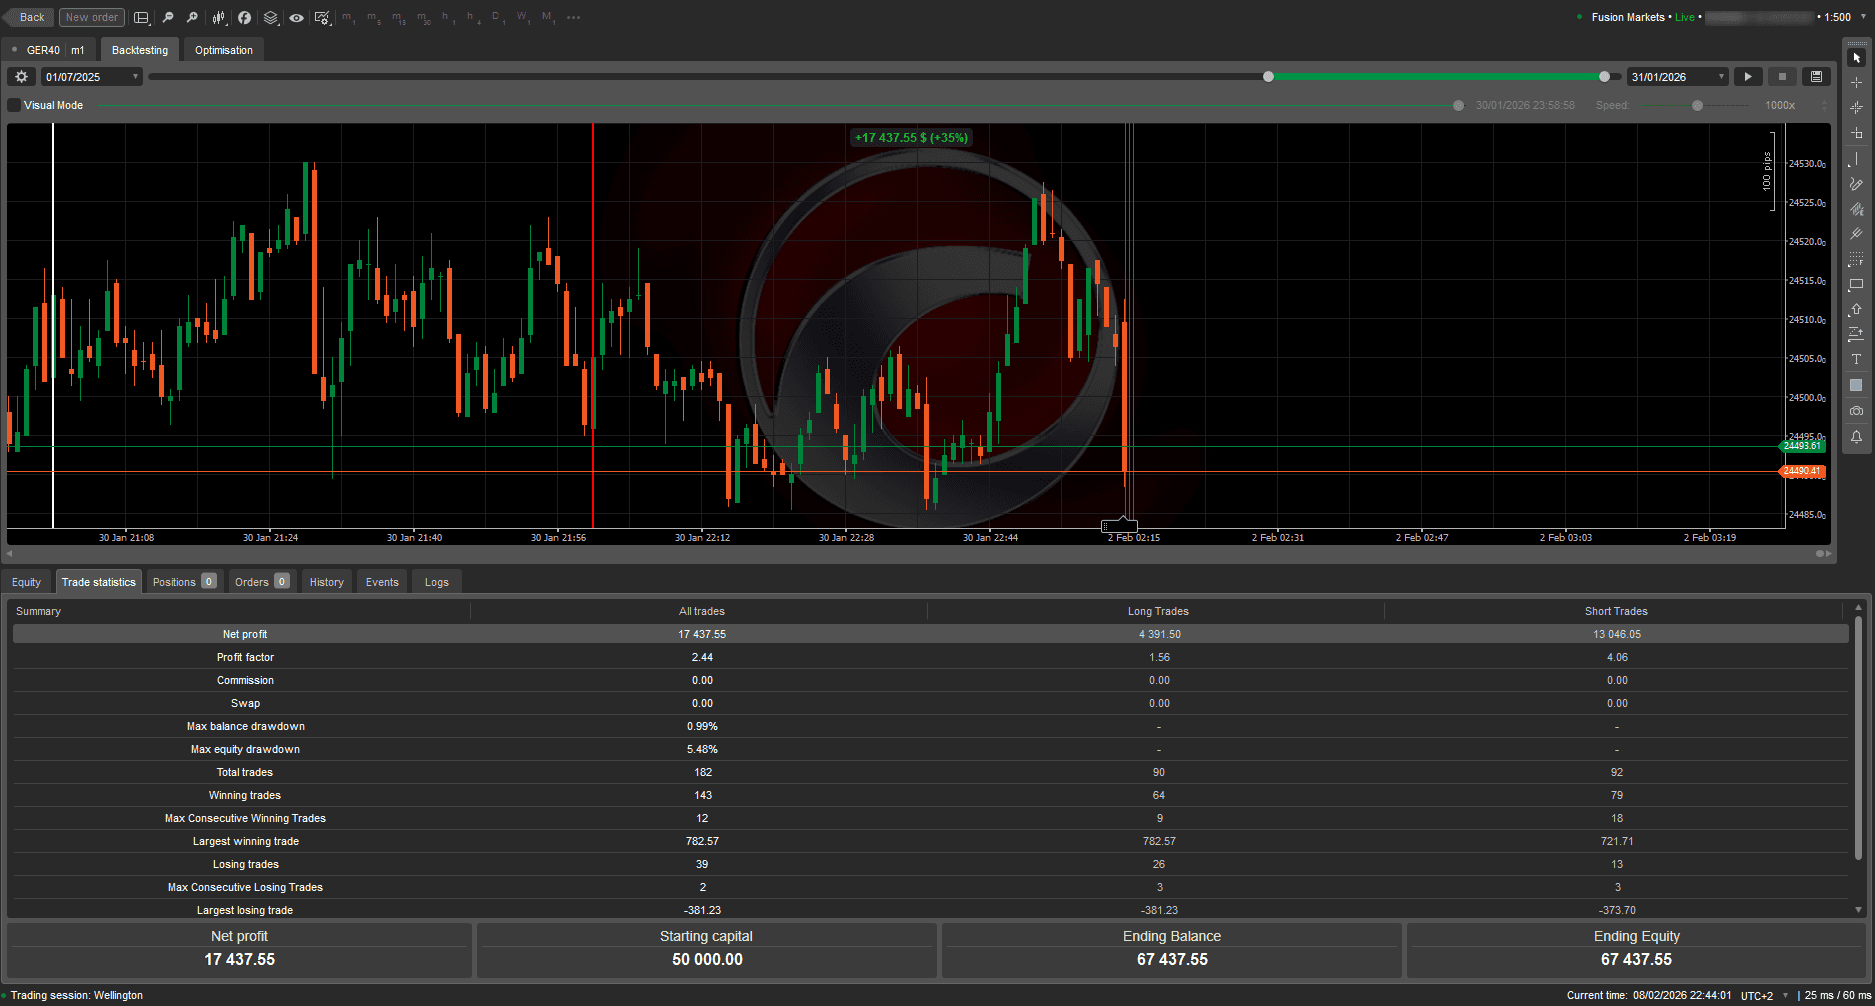Pick the crosshair tool from the right sidebar
The height and width of the screenshot is (1006, 1875).
pyautogui.click(x=1856, y=83)
